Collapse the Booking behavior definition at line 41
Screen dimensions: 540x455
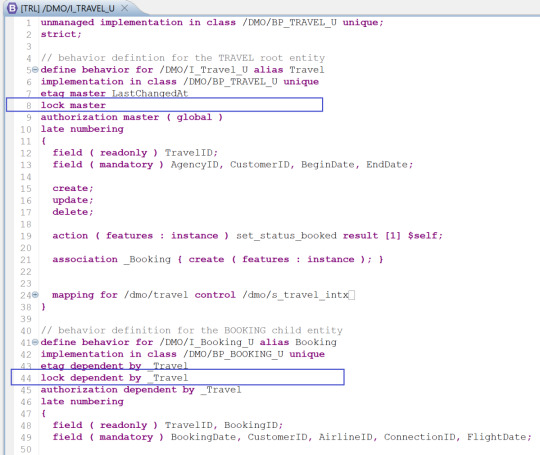[x=35, y=342]
